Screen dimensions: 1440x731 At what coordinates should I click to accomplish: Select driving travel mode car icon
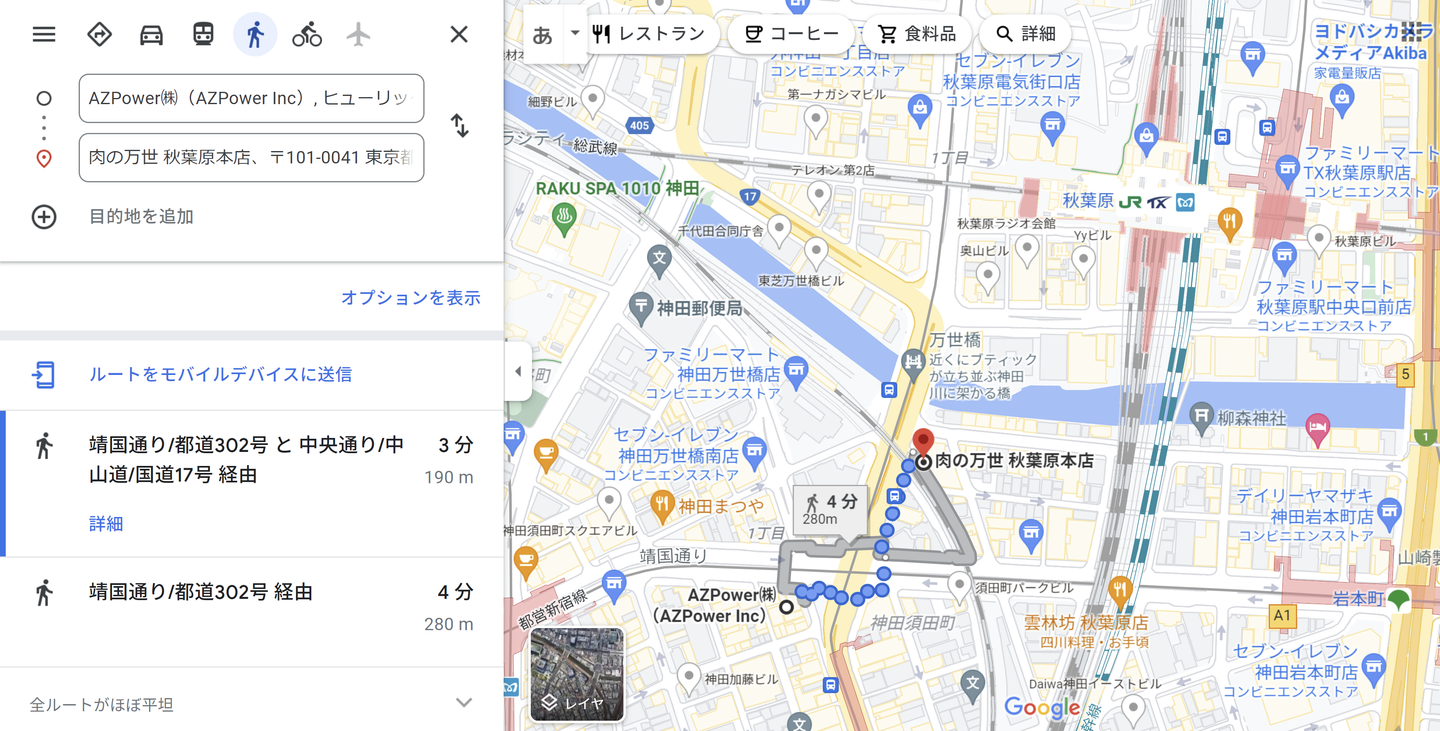point(151,35)
